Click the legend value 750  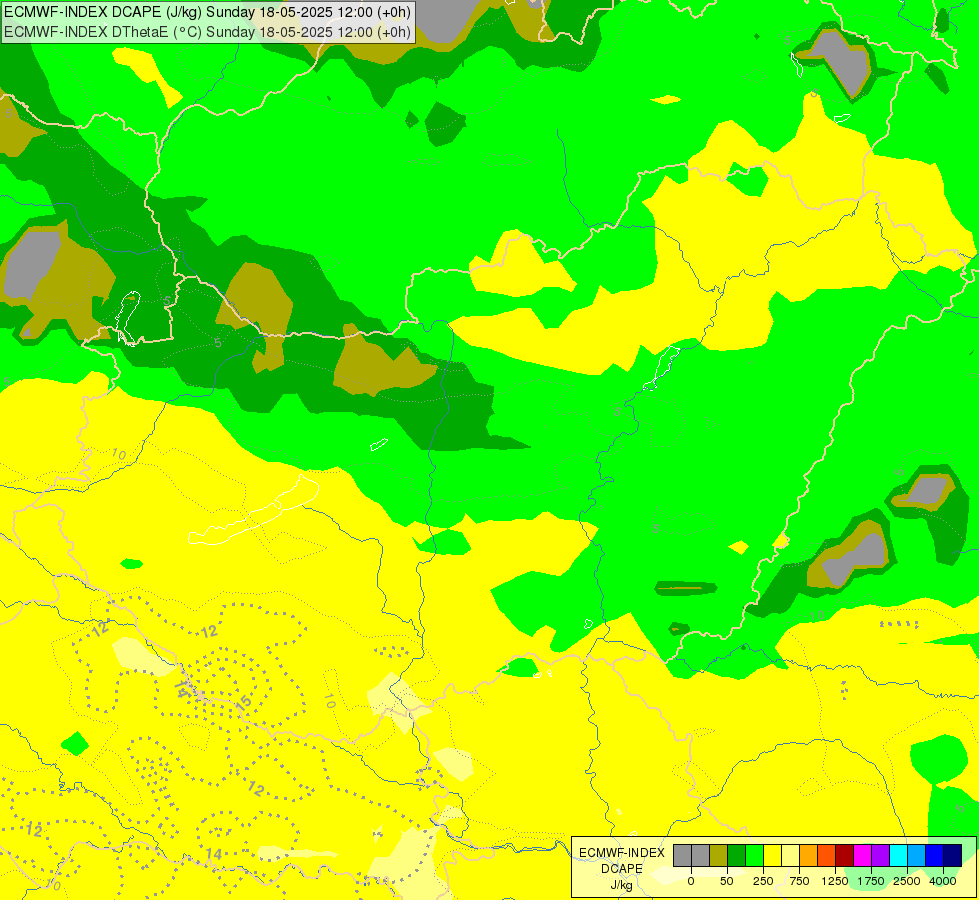[799, 881]
